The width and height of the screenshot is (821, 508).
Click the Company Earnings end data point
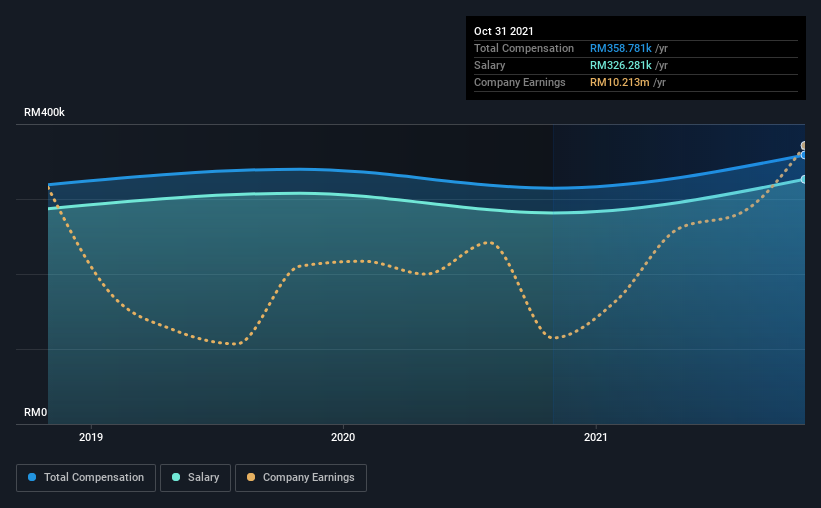pos(803,146)
